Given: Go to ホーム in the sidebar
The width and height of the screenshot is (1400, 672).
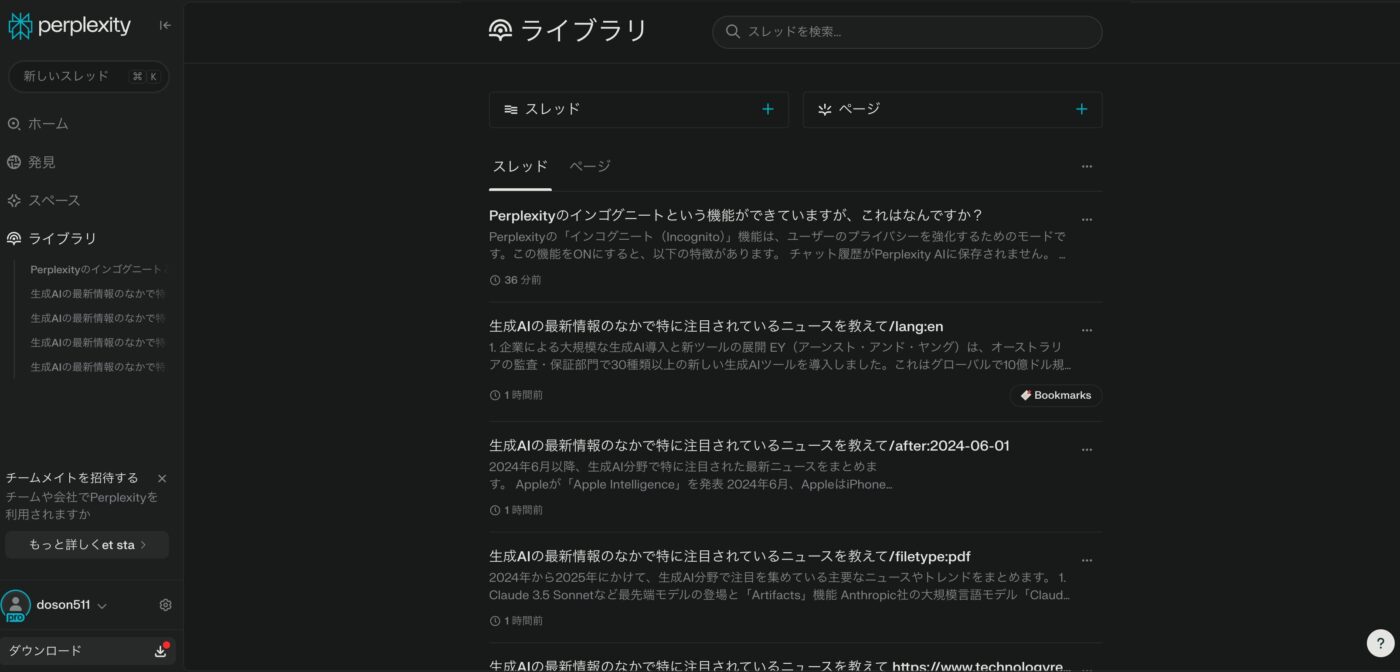Looking at the screenshot, I should coord(48,124).
